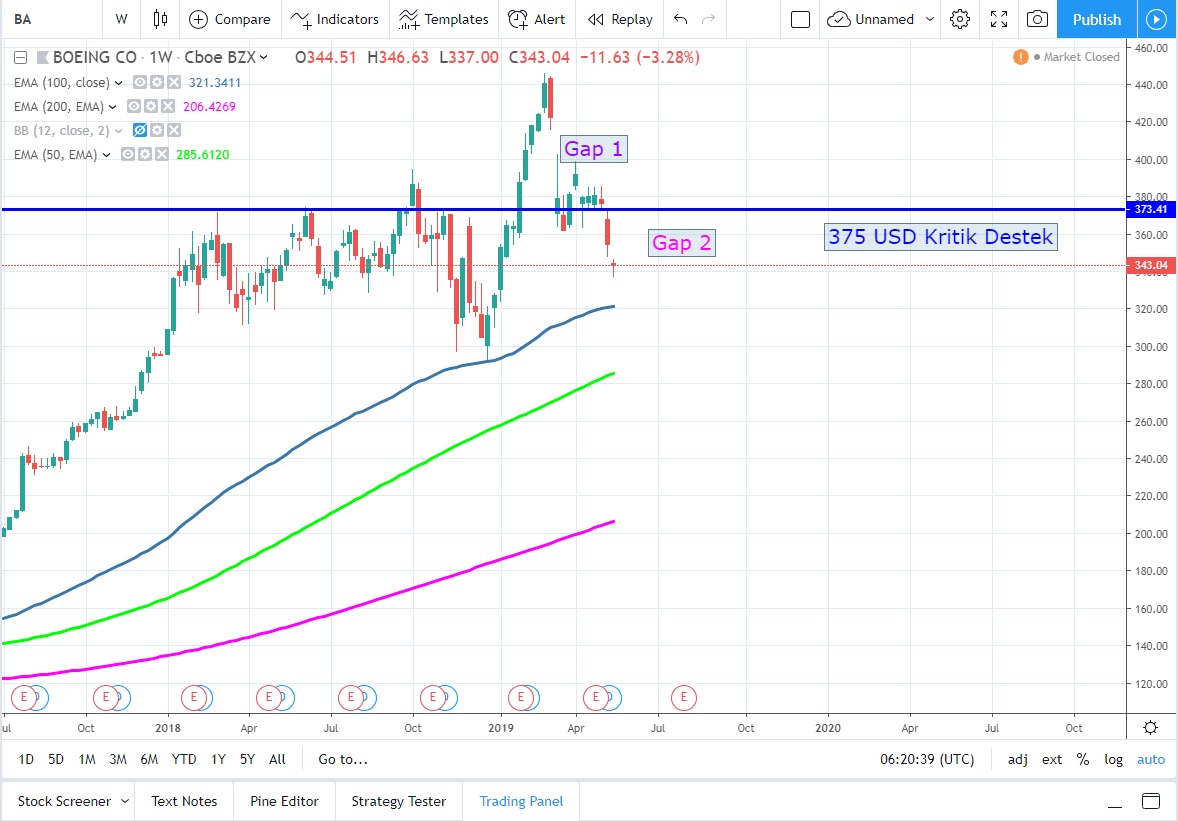Image resolution: width=1178 pixels, height=821 pixels.
Task: Toggle ext extended hours
Action: (1052, 759)
